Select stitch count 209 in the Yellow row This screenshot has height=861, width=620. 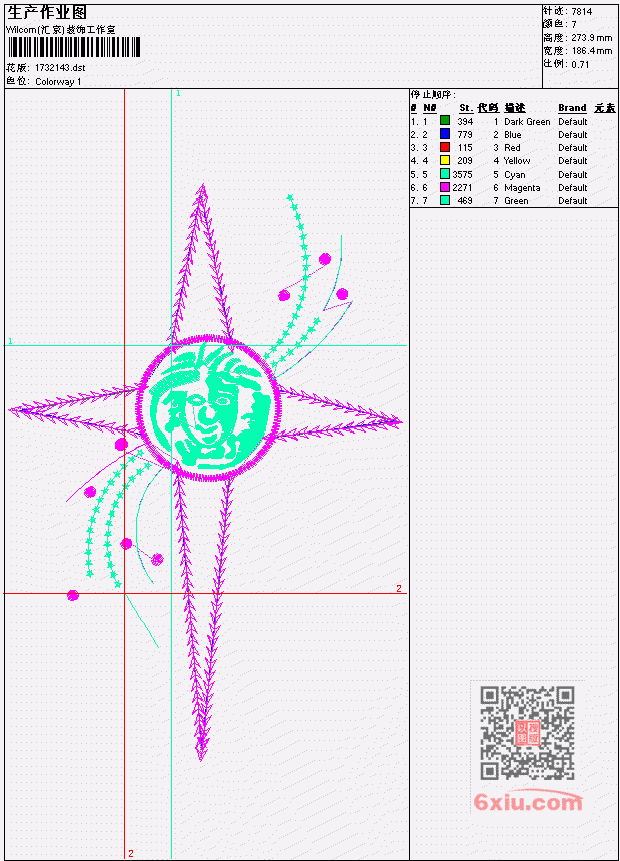[x=465, y=161]
